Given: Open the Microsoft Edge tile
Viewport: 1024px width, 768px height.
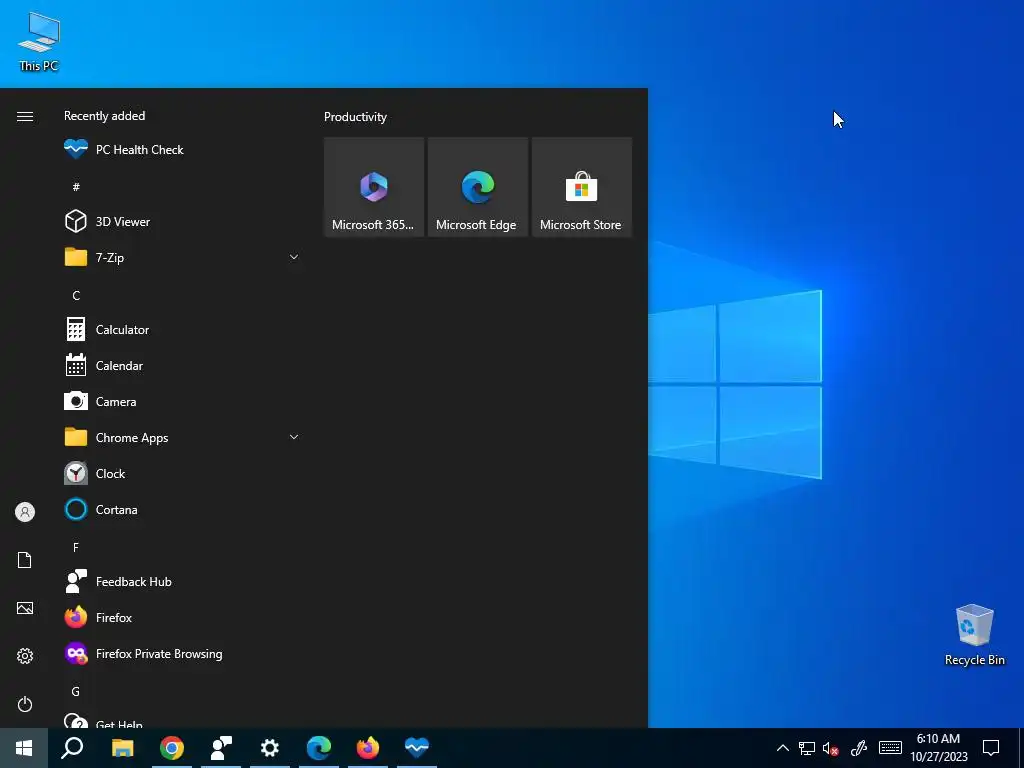Looking at the screenshot, I should pos(477,187).
